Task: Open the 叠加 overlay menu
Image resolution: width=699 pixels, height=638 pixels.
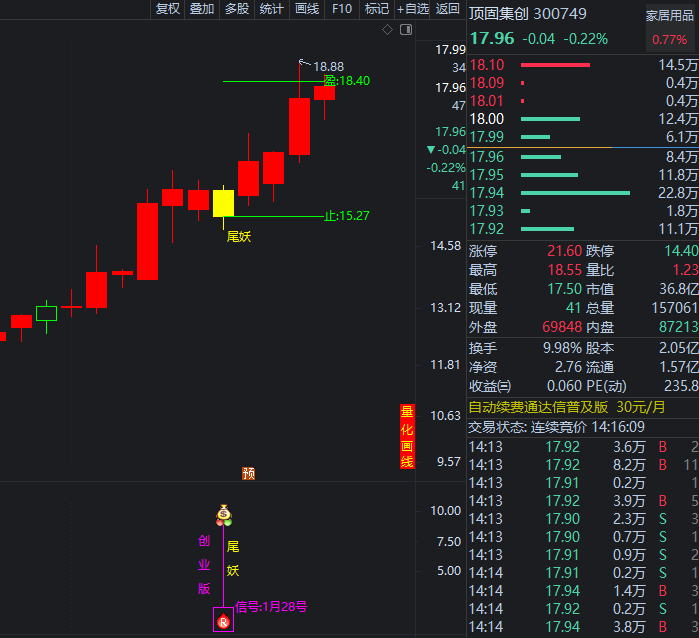Action: point(202,9)
